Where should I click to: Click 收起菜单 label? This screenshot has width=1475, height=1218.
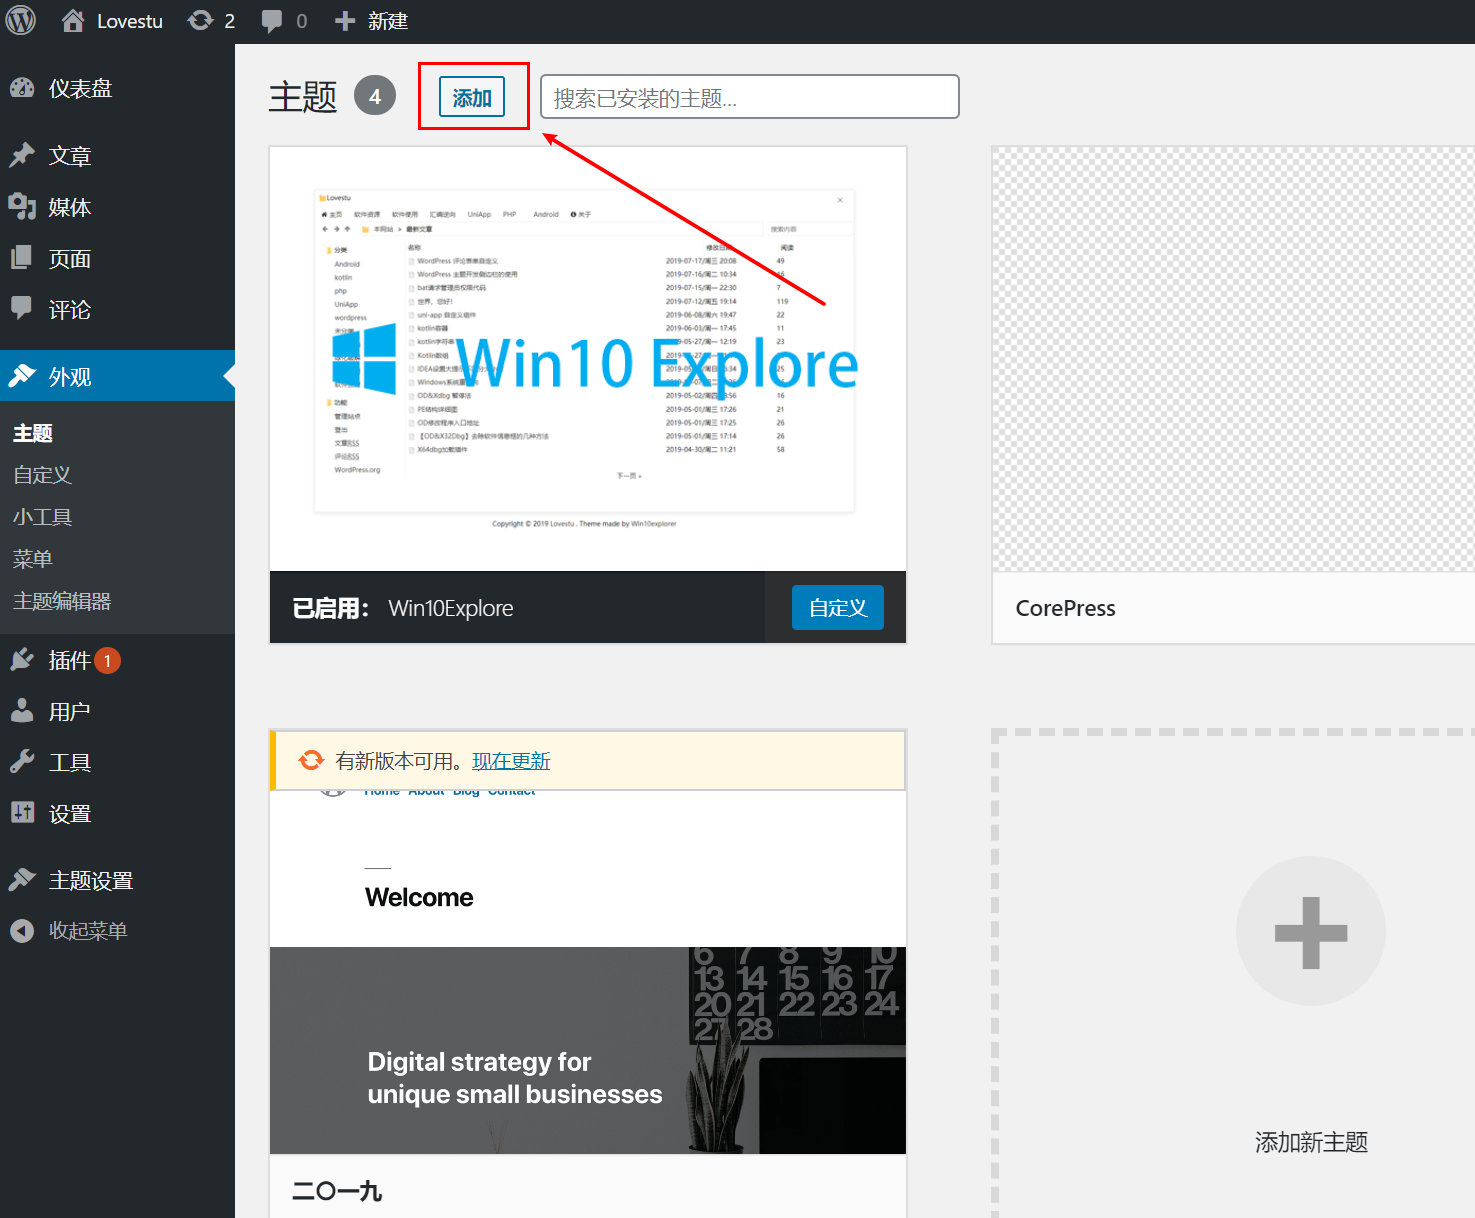(88, 931)
